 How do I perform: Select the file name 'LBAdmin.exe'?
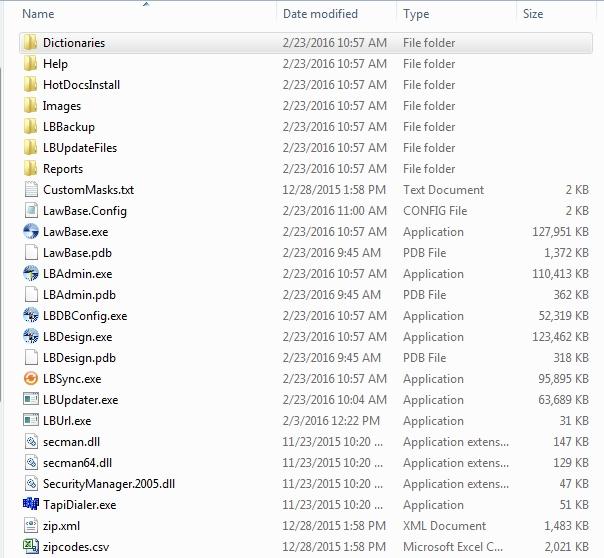pyautogui.click(x=77, y=274)
